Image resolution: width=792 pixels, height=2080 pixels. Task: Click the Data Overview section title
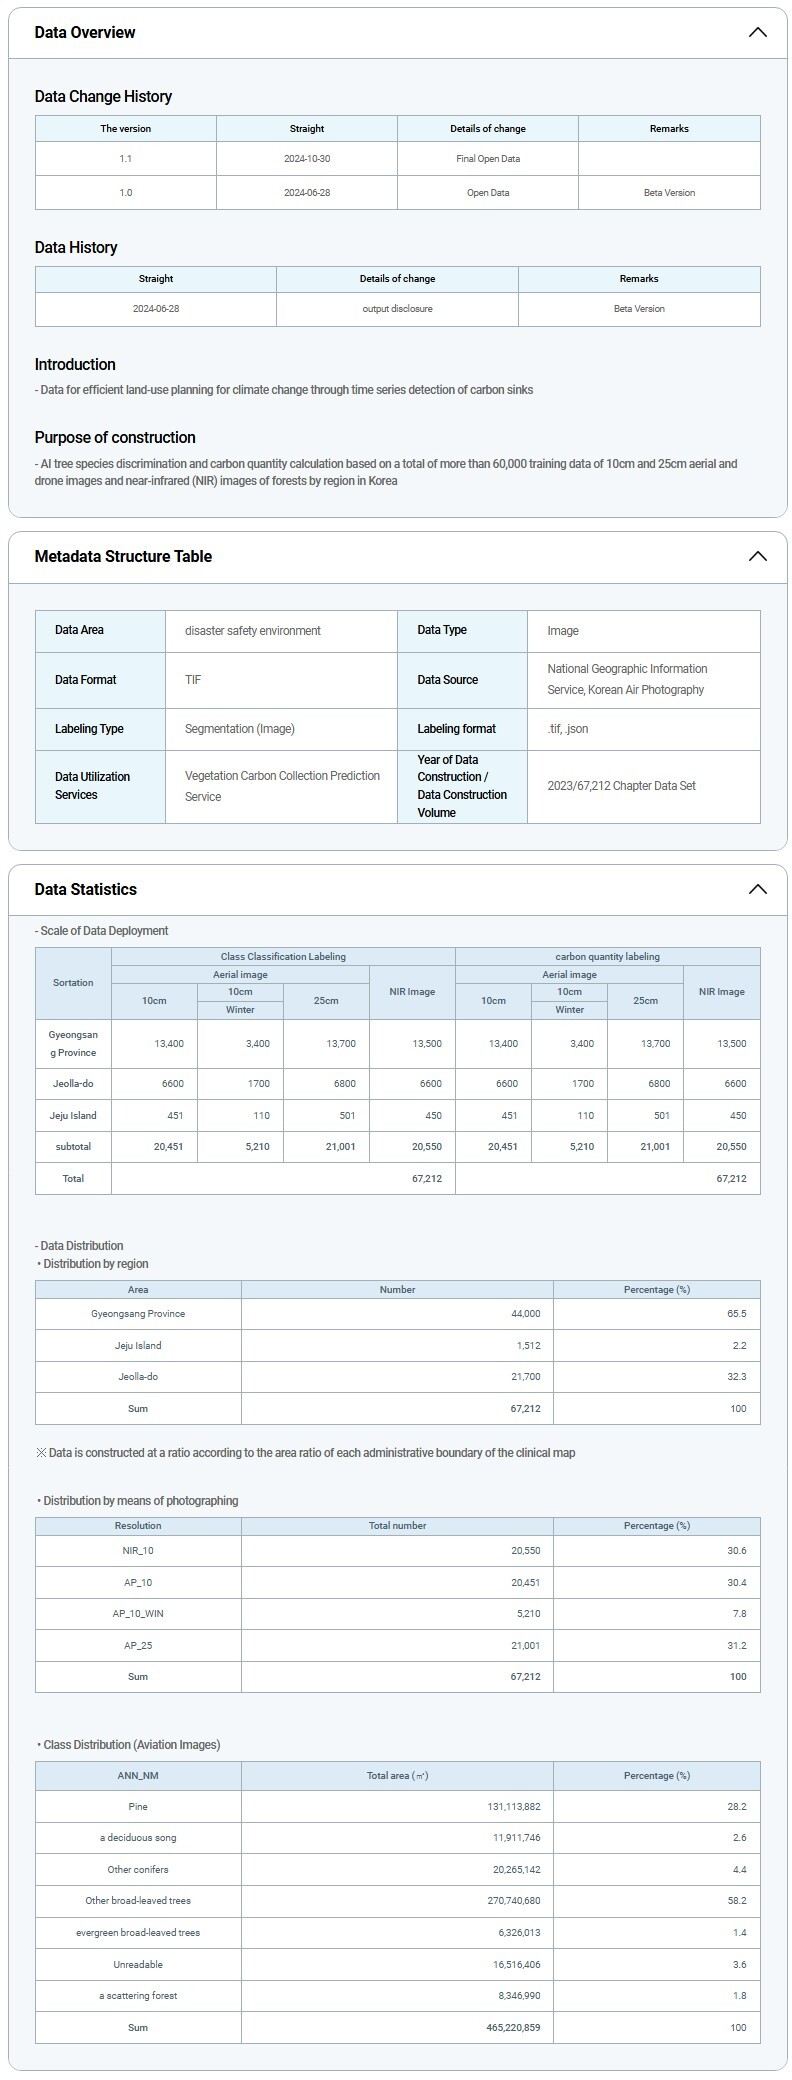tap(85, 32)
